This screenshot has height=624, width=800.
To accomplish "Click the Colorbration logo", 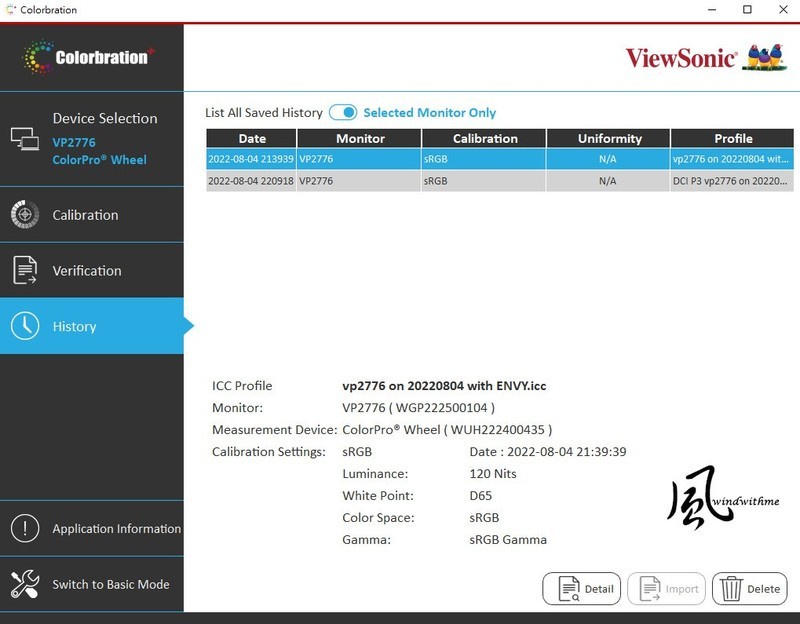I will pyautogui.click(x=92, y=56).
